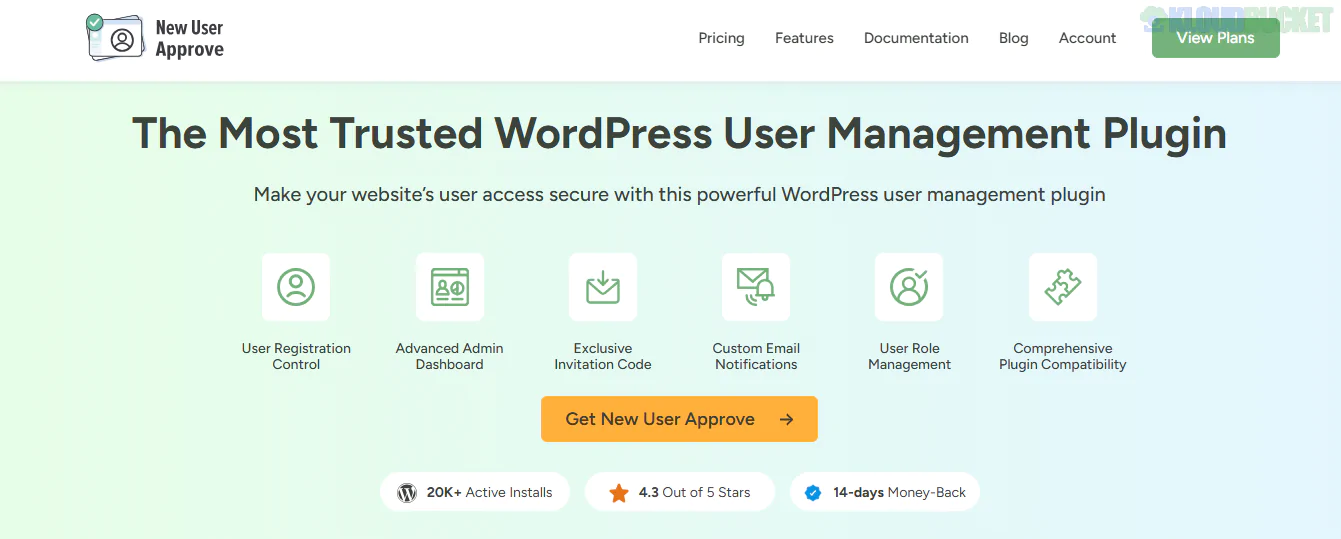
Task: Open the Blog menu item
Action: point(1013,38)
